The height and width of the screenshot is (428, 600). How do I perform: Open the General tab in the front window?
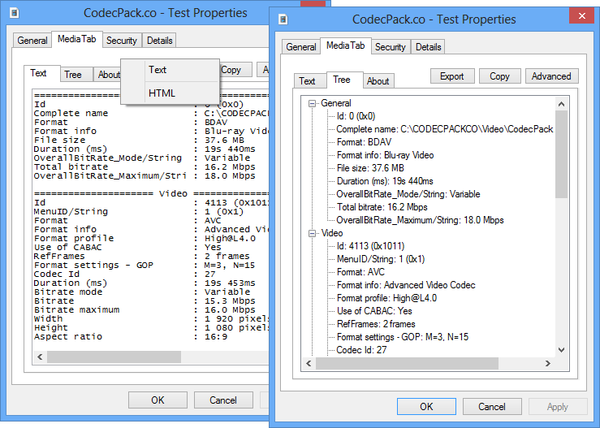click(301, 47)
